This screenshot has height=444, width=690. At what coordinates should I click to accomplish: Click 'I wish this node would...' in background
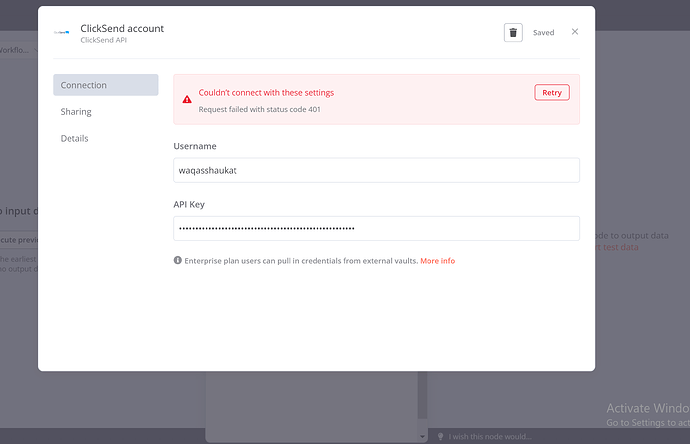click(490, 437)
